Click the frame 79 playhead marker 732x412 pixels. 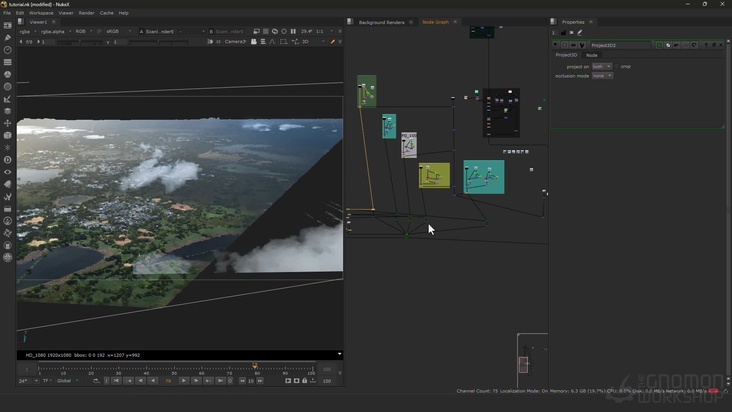[x=255, y=365]
